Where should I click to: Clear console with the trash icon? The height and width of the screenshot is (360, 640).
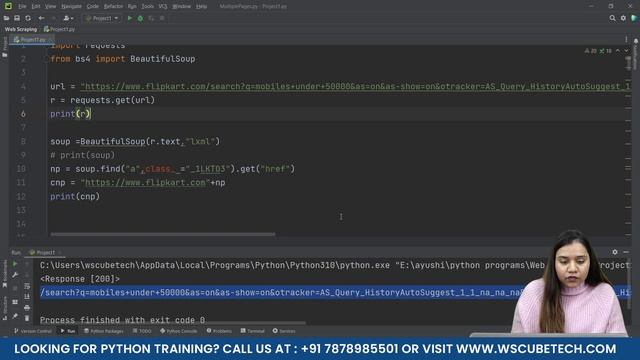pyautogui.click(x=27, y=318)
